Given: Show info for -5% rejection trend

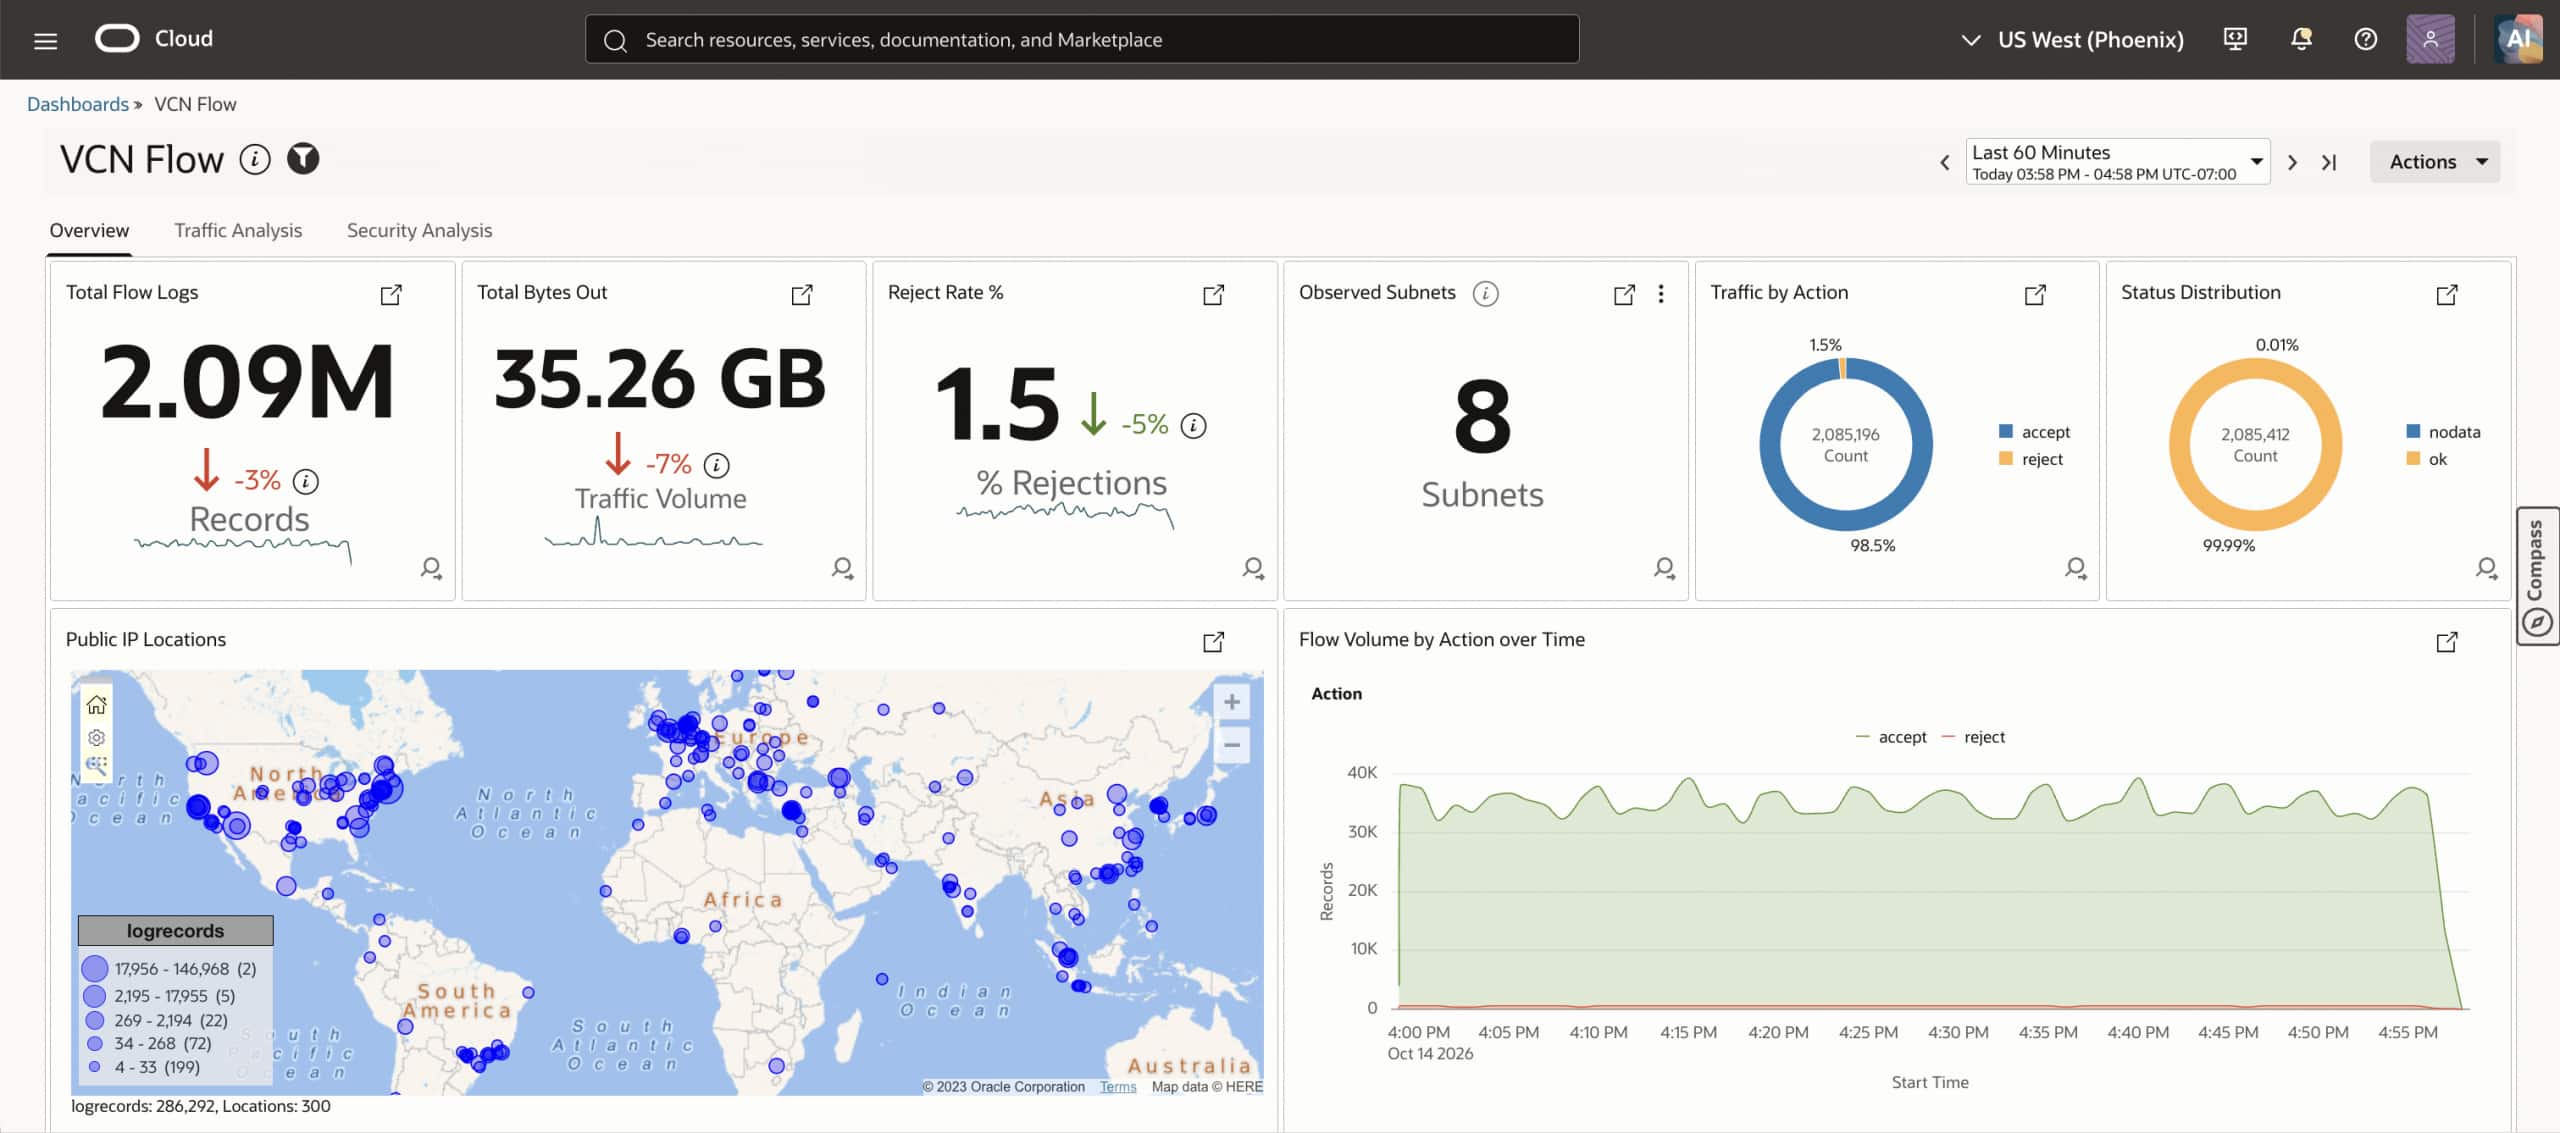Looking at the screenshot, I should click(1194, 426).
